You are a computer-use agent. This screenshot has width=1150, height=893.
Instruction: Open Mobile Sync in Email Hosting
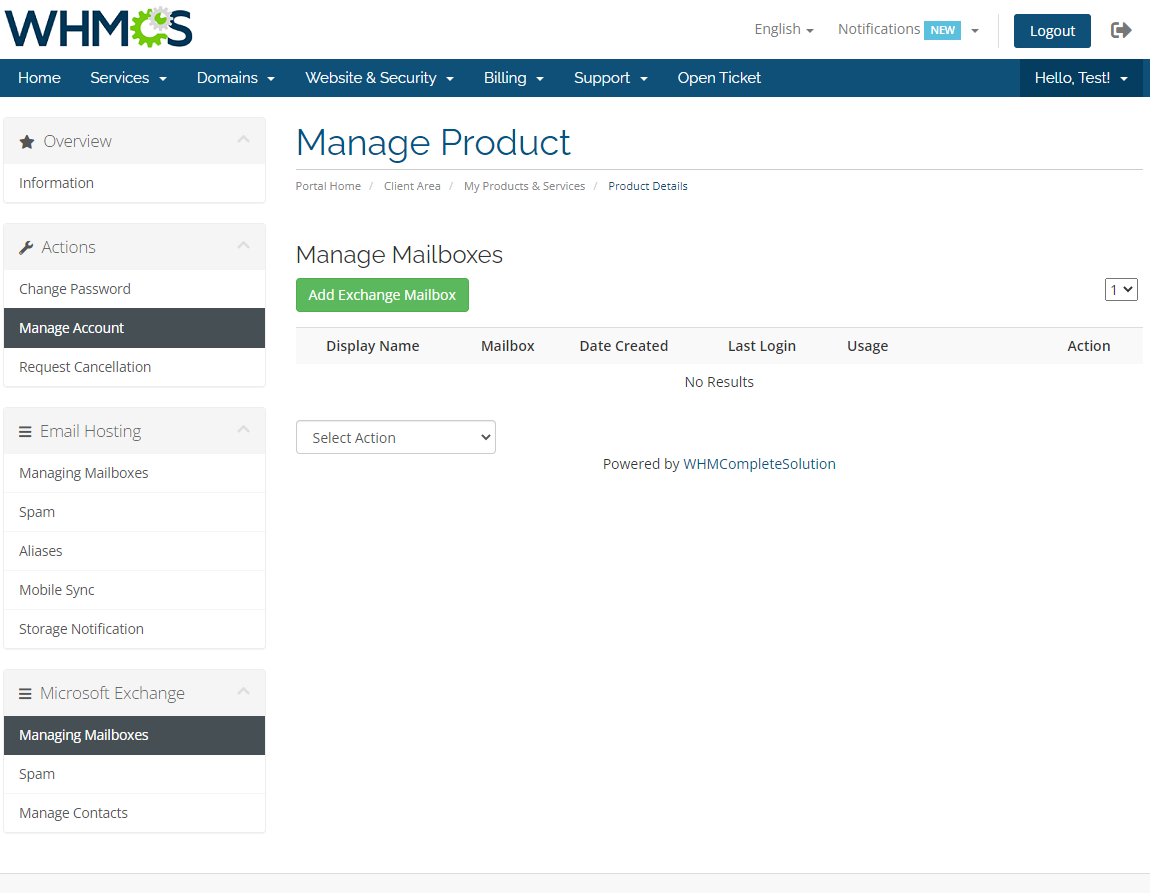pos(134,589)
